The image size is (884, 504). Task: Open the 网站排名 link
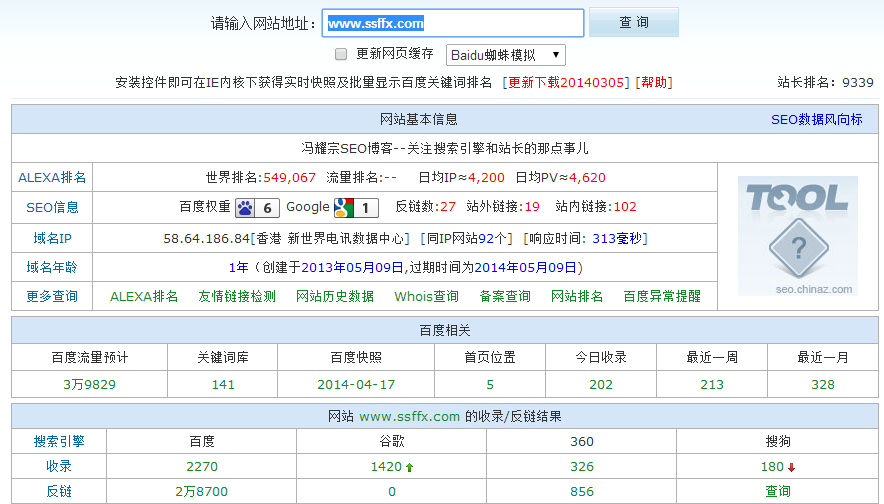click(x=577, y=297)
